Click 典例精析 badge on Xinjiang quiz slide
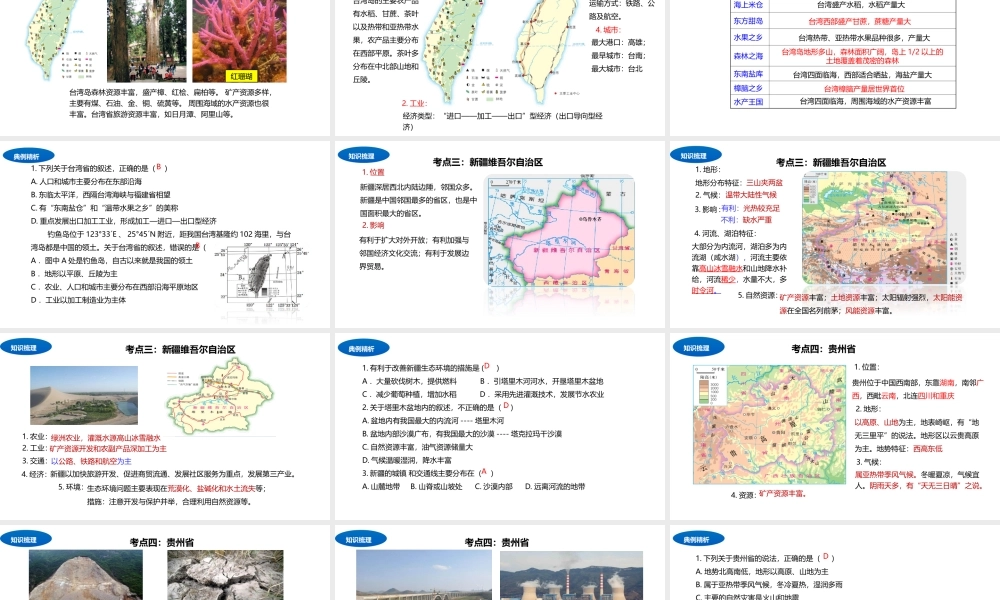This screenshot has width=1000, height=600. coord(362,349)
